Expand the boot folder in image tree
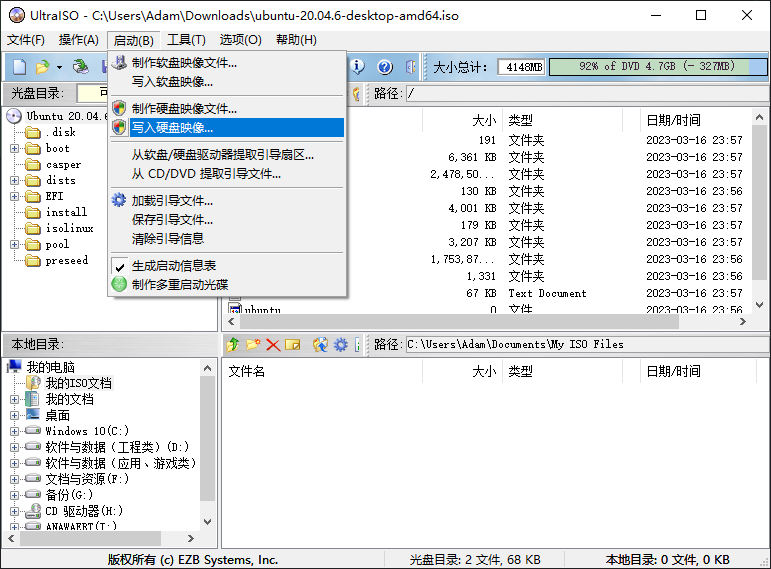 tap(15, 148)
